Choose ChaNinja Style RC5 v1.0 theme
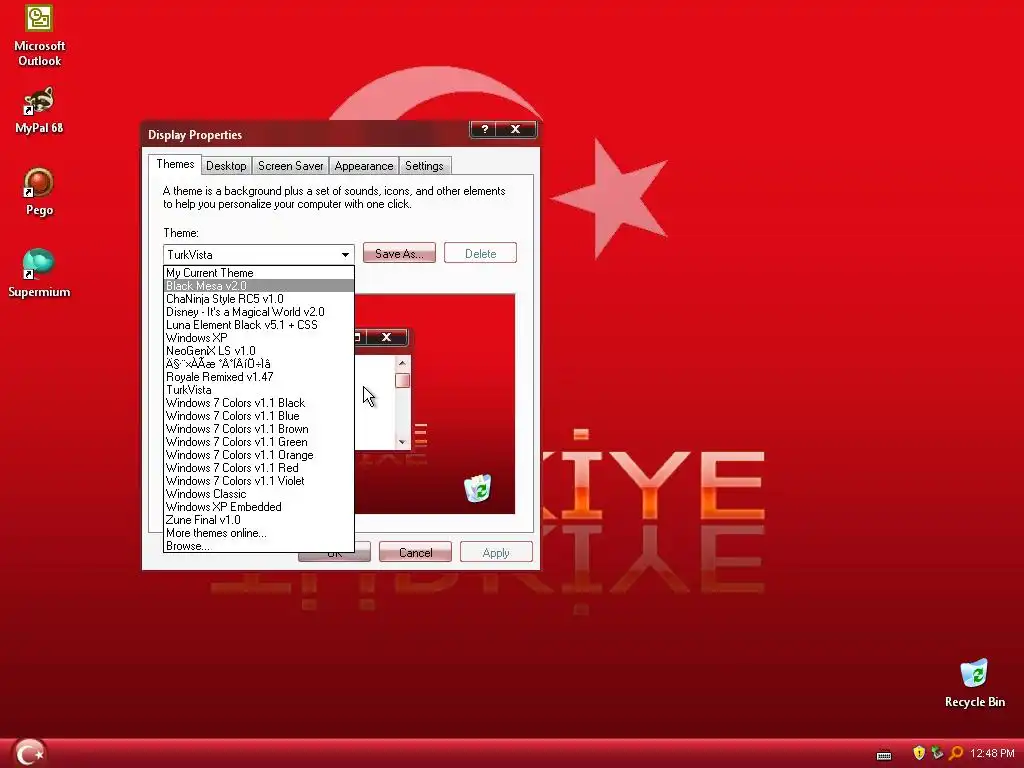The width and height of the screenshot is (1024, 768). [259, 299]
